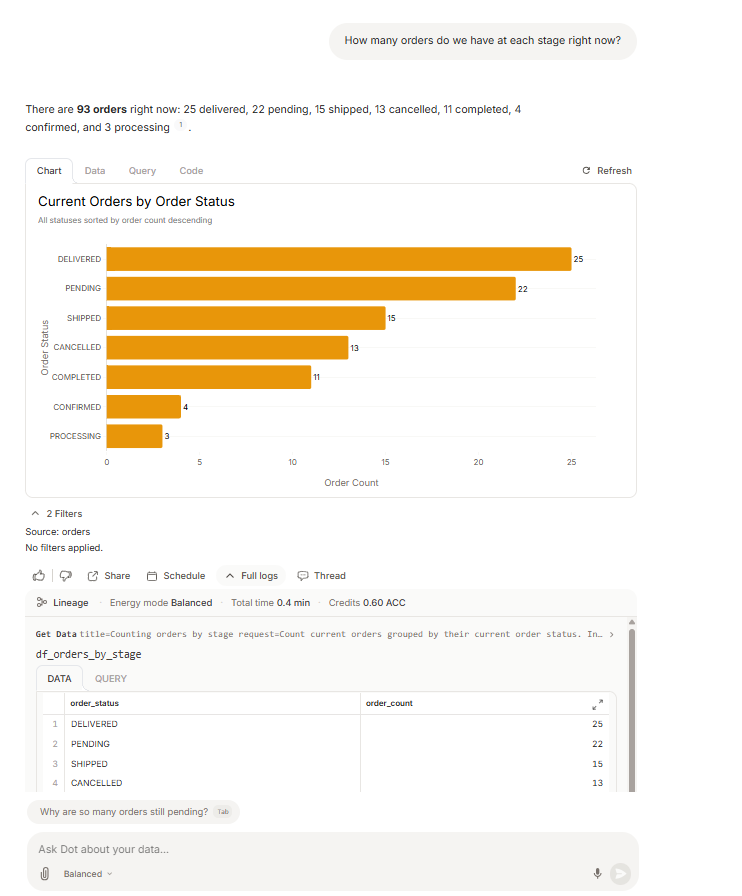This screenshot has height=896, width=742.
Task: Click the Lineage icon
Action: pos(42,602)
